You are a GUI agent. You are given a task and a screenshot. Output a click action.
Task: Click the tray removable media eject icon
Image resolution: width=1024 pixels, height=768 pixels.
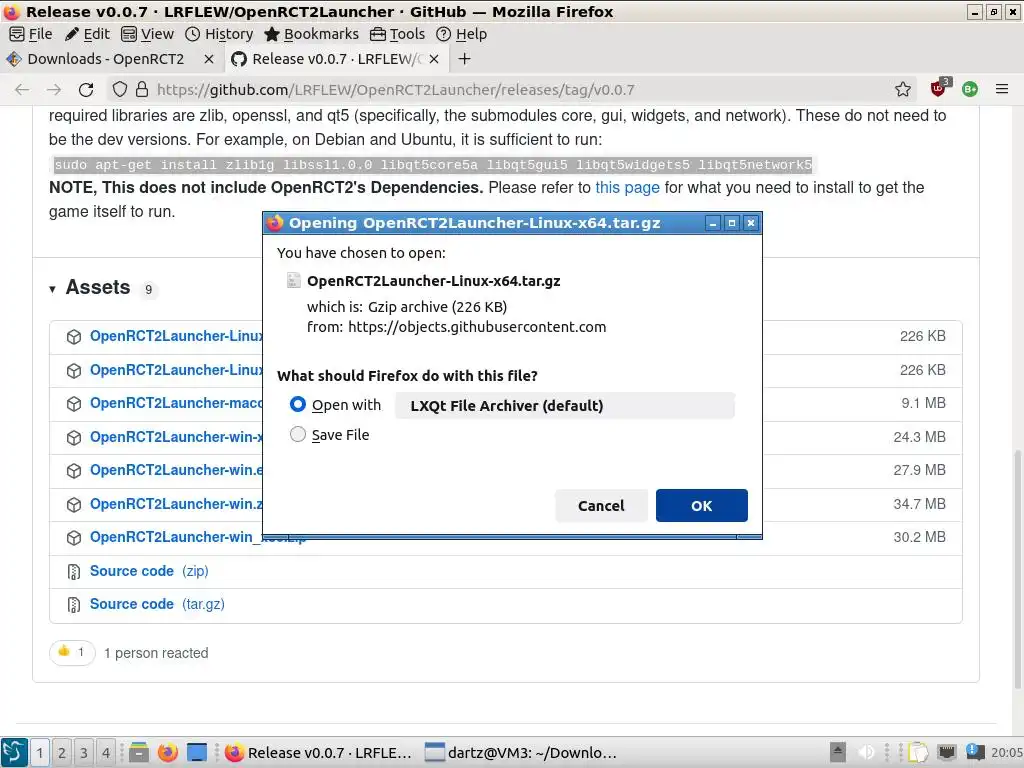point(838,752)
